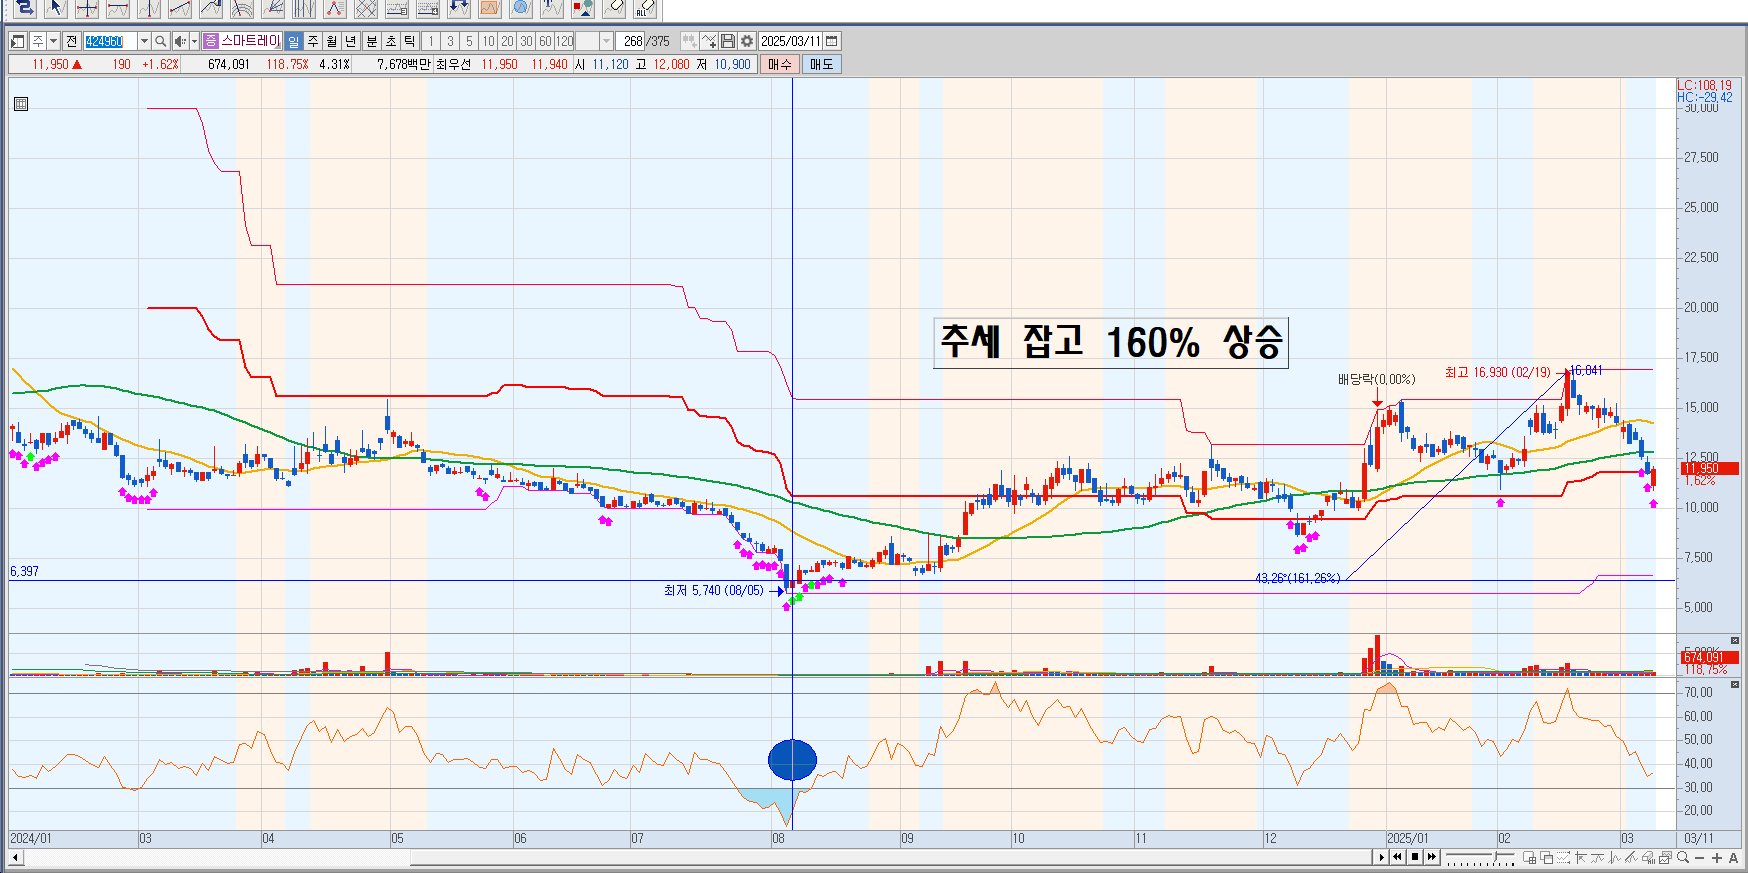Viewport: 1748px width, 873px height.
Task: Click the stock code input field 424960
Action: [x=109, y=41]
